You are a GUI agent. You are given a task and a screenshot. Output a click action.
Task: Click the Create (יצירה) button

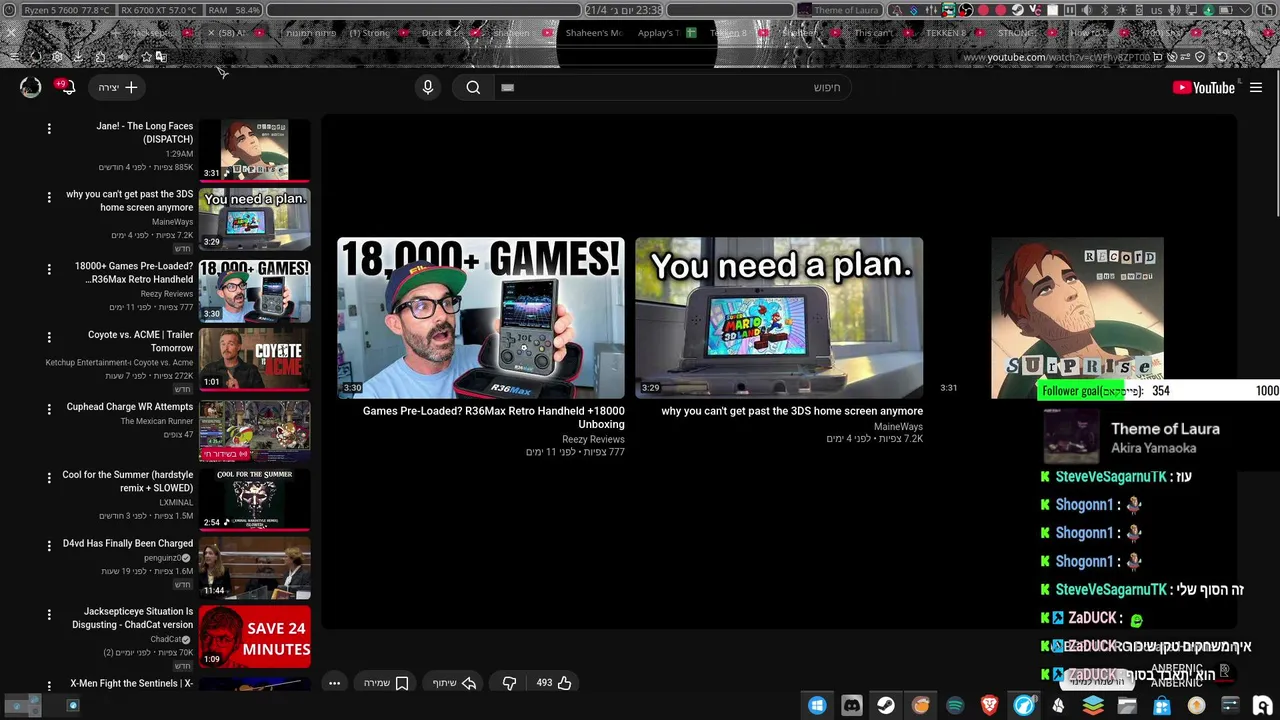pos(118,87)
